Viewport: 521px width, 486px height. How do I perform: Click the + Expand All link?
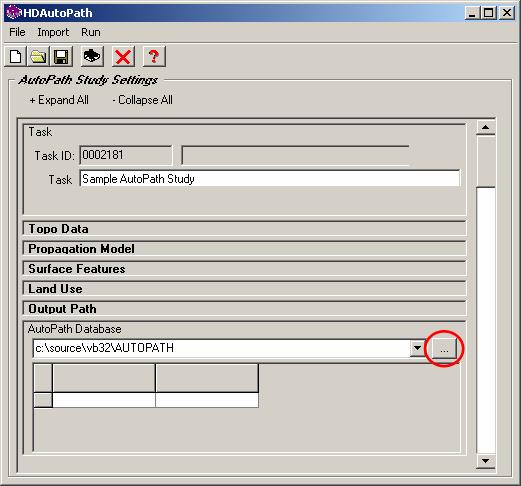click(59, 100)
